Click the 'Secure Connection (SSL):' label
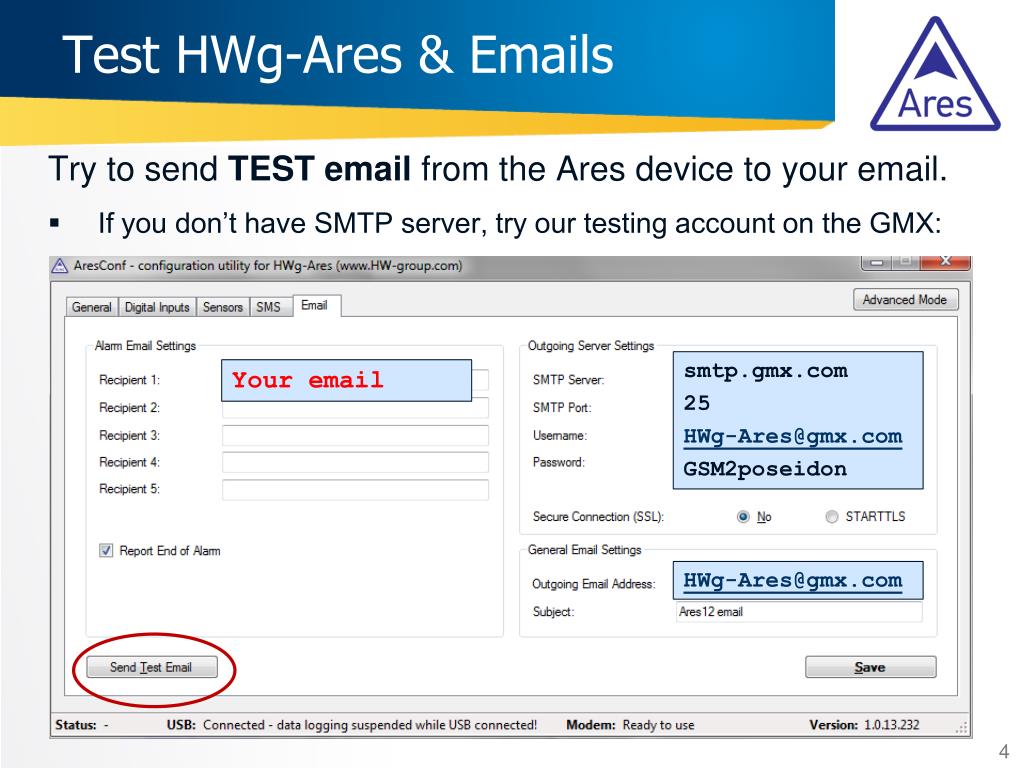The image size is (1024, 768). click(598, 517)
